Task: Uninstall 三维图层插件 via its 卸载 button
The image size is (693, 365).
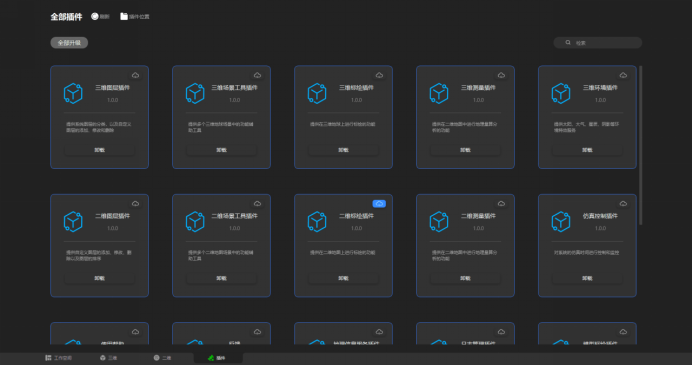Action: coord(99,150)
